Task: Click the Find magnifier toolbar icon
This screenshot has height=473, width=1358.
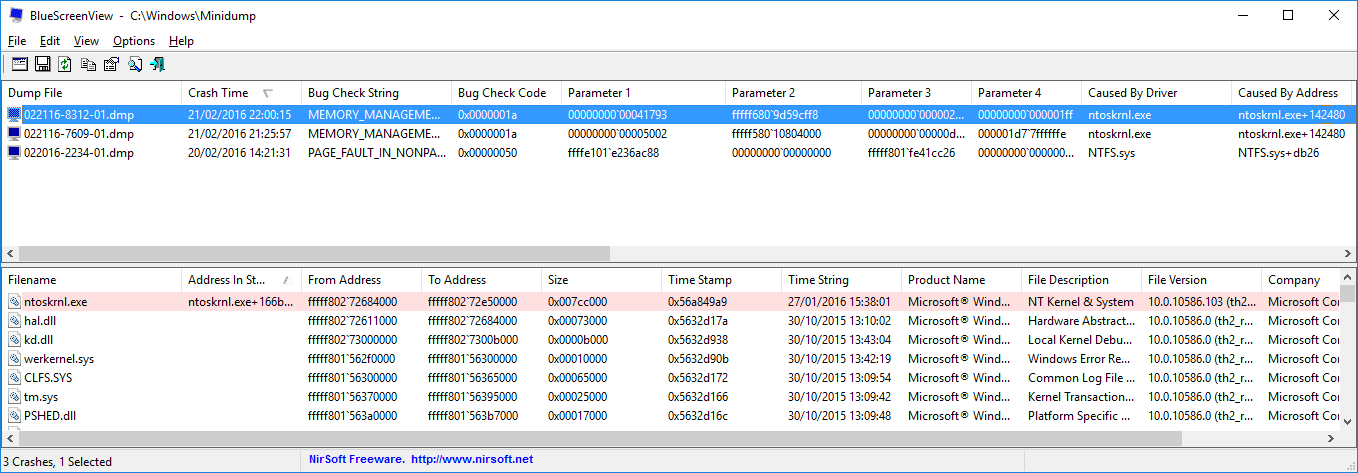Action: (x=134, y=64)
